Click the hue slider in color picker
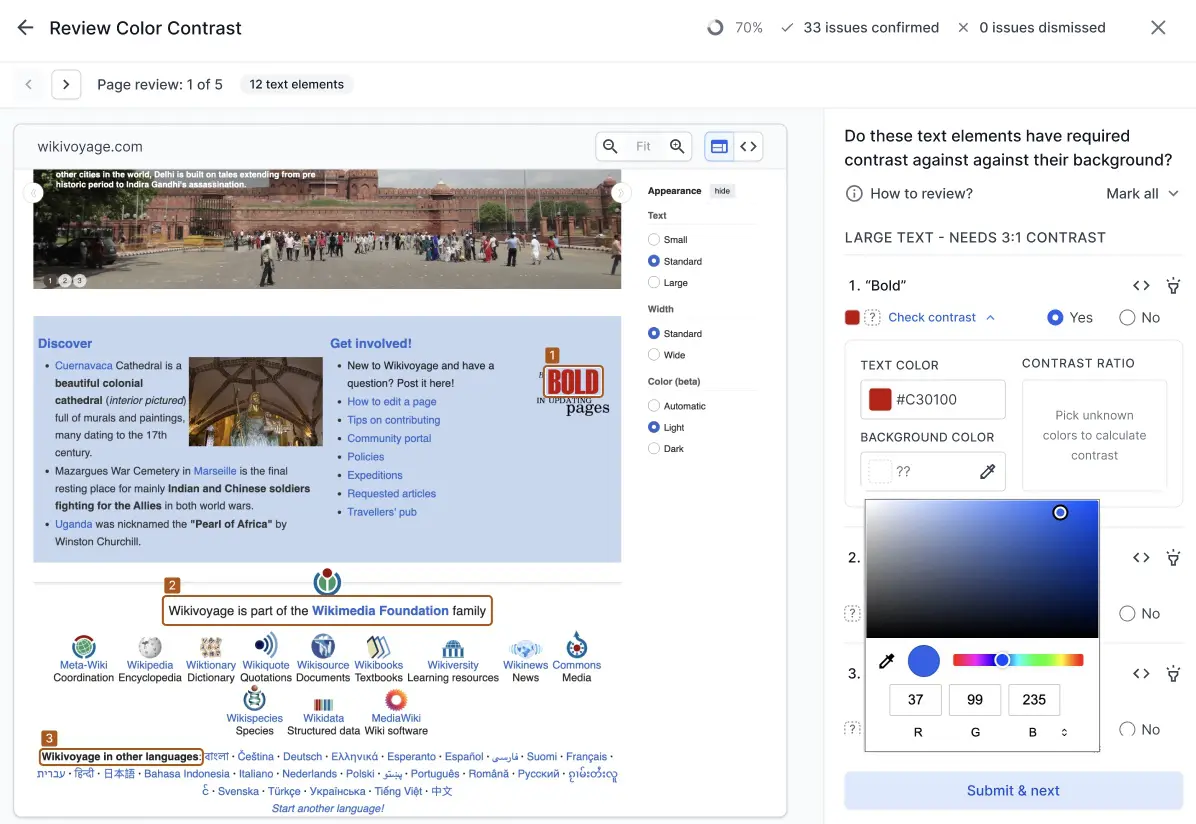Viewport: 1196px width, 824px height. pos(1018,660)
